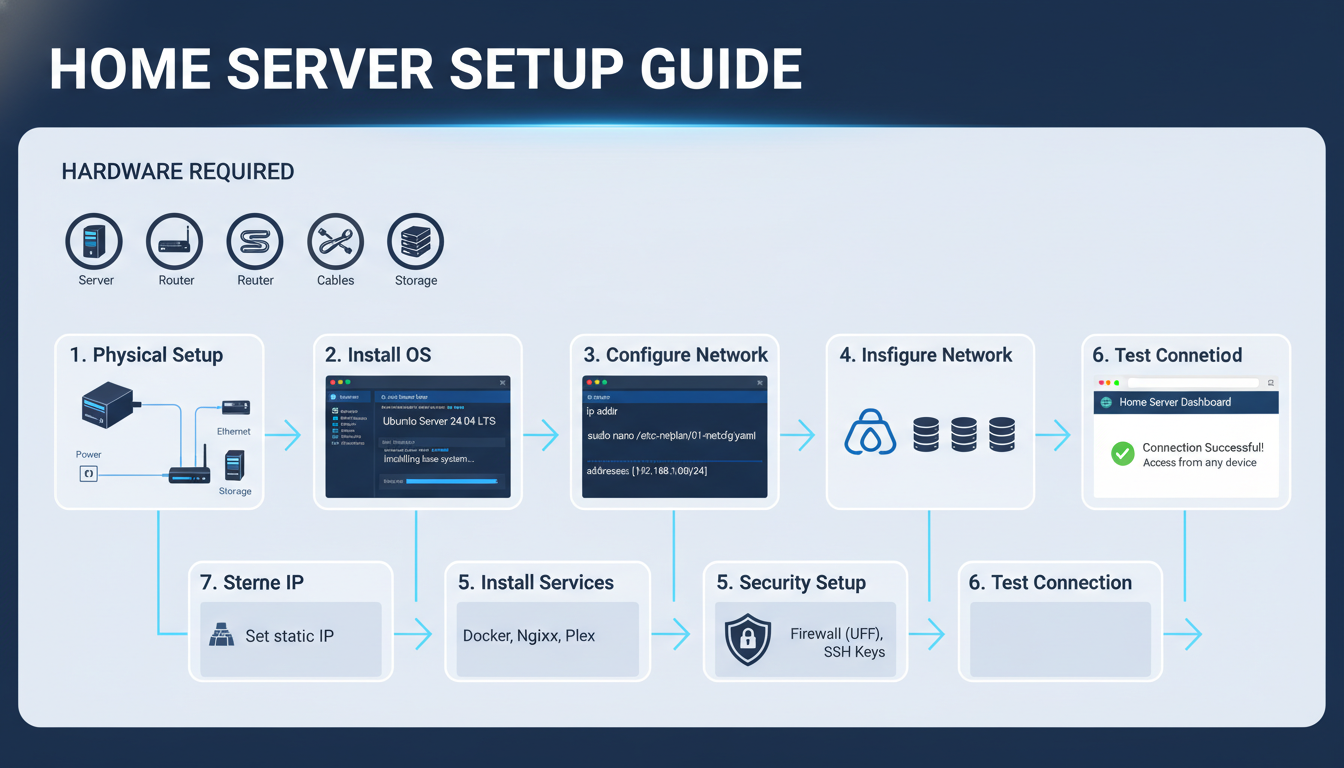Click the browser address bar in Test Connetiod card
This screenshot has width=1344, height=768.
(1192, 383)
